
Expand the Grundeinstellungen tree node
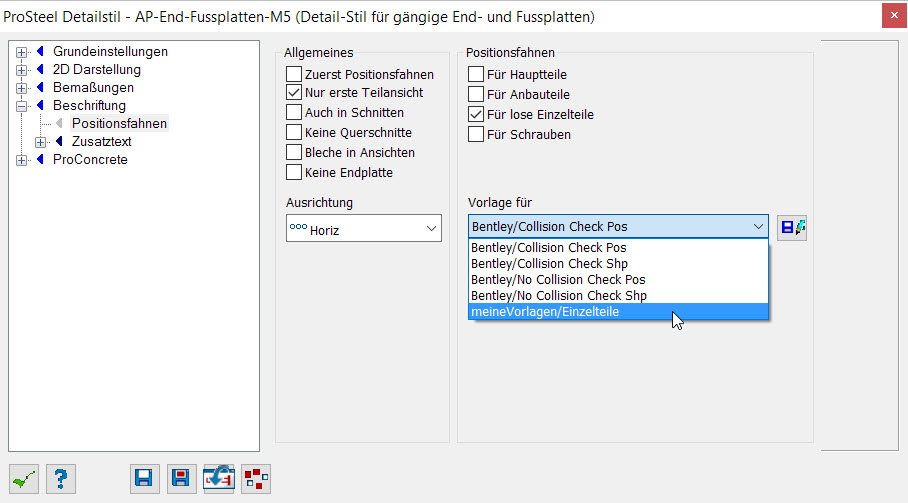pos(21,52)
